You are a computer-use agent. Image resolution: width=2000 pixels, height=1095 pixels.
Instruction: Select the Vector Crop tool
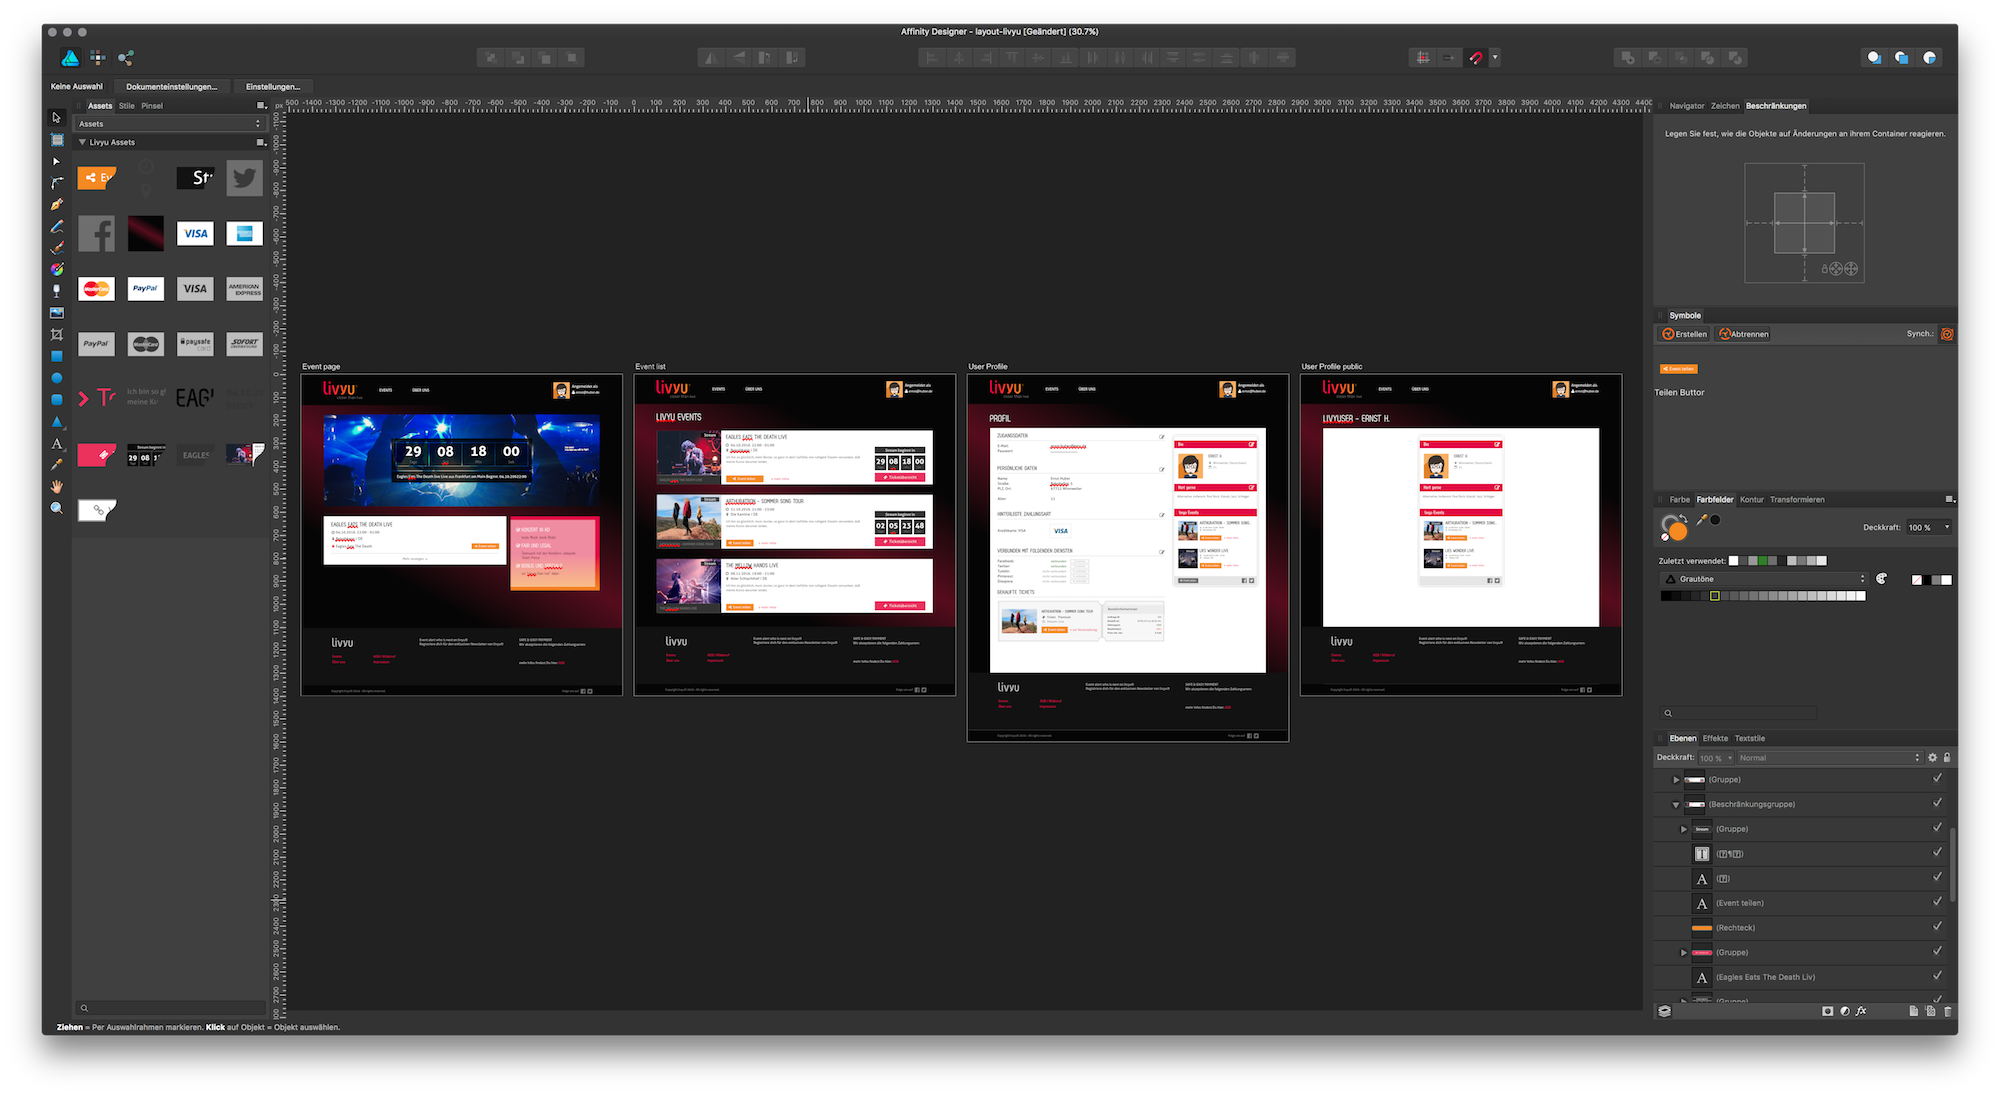(x=57, y=334)
